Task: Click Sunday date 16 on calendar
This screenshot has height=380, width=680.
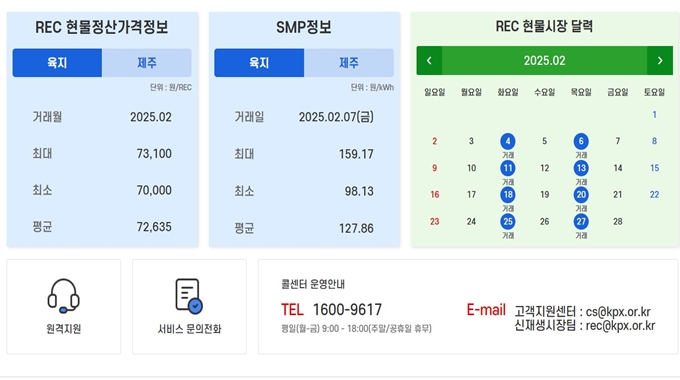Action: (x=435, y=194)
